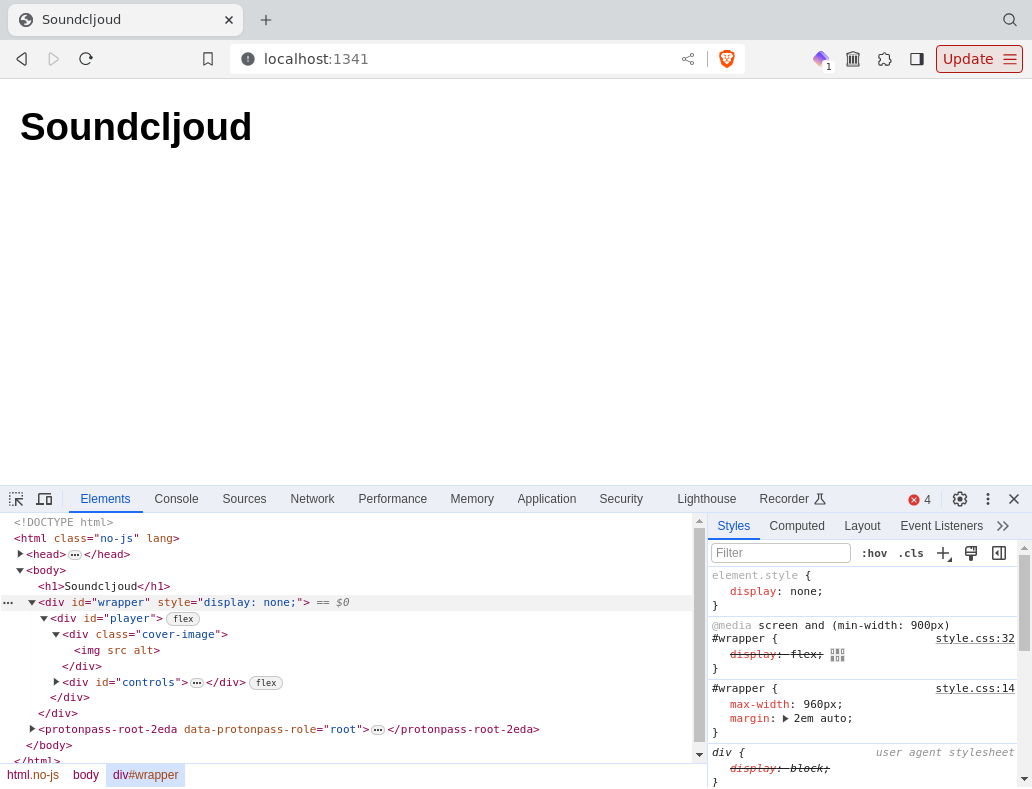Open Brave Shields lion icon
Screen dimensions: 1032x789
(727, 59)
